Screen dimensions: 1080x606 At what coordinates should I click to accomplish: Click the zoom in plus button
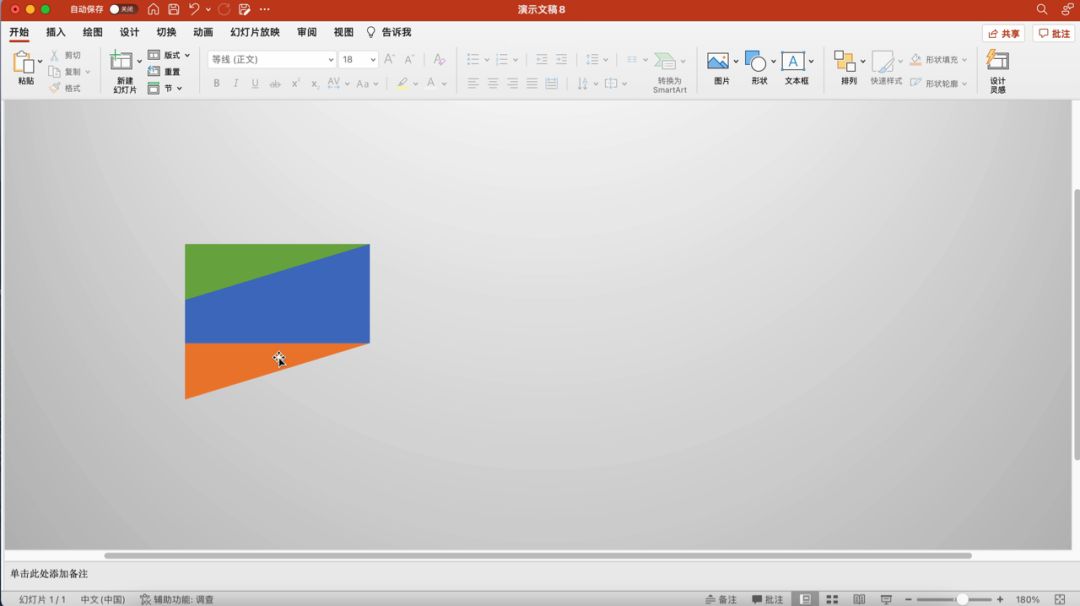point(1000,599)
